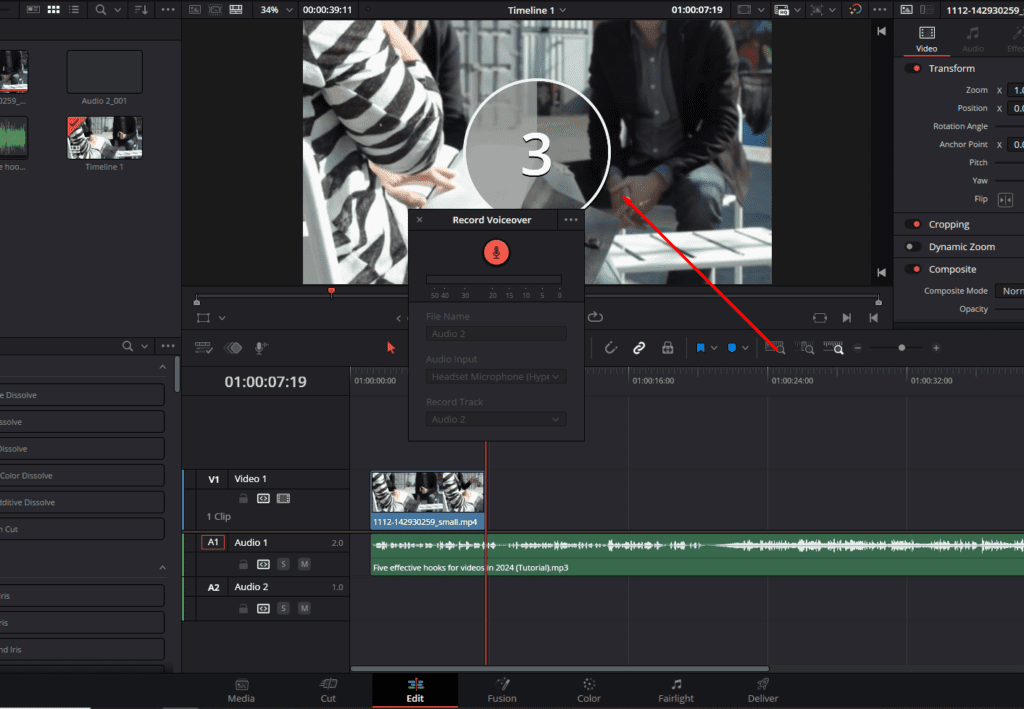Open the Fairlight page tab
This screenshot has height=709, width=1024.
(676, 690)
